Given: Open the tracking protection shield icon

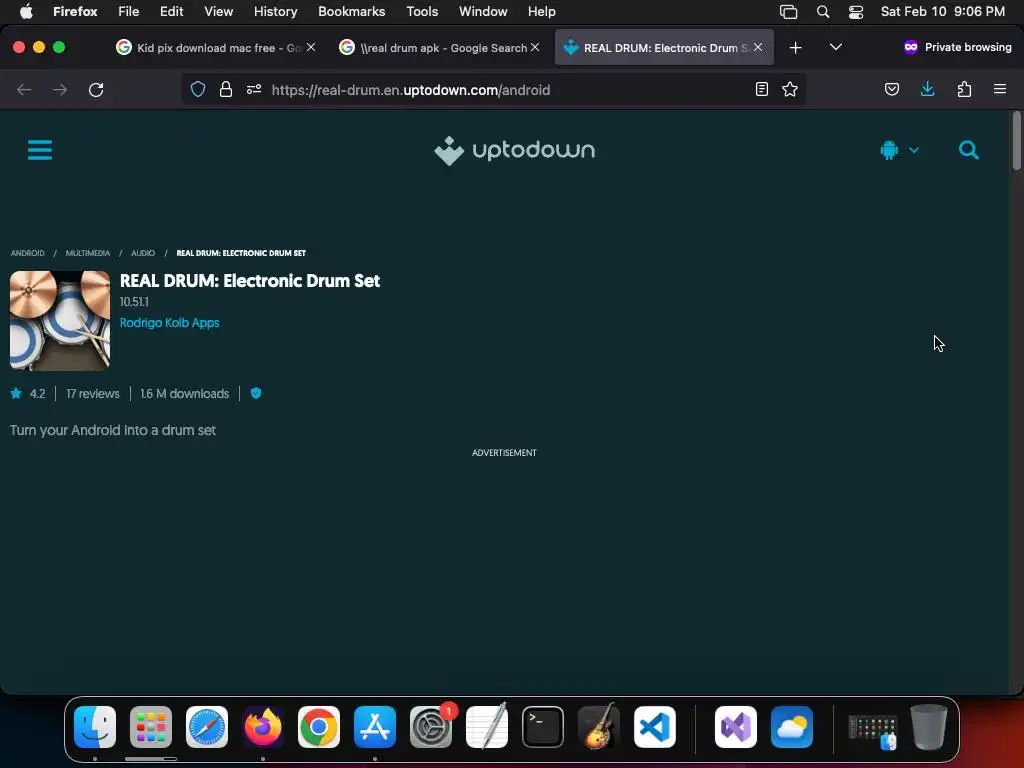Looking at the screenshot, I should click(x=198, y=89).
